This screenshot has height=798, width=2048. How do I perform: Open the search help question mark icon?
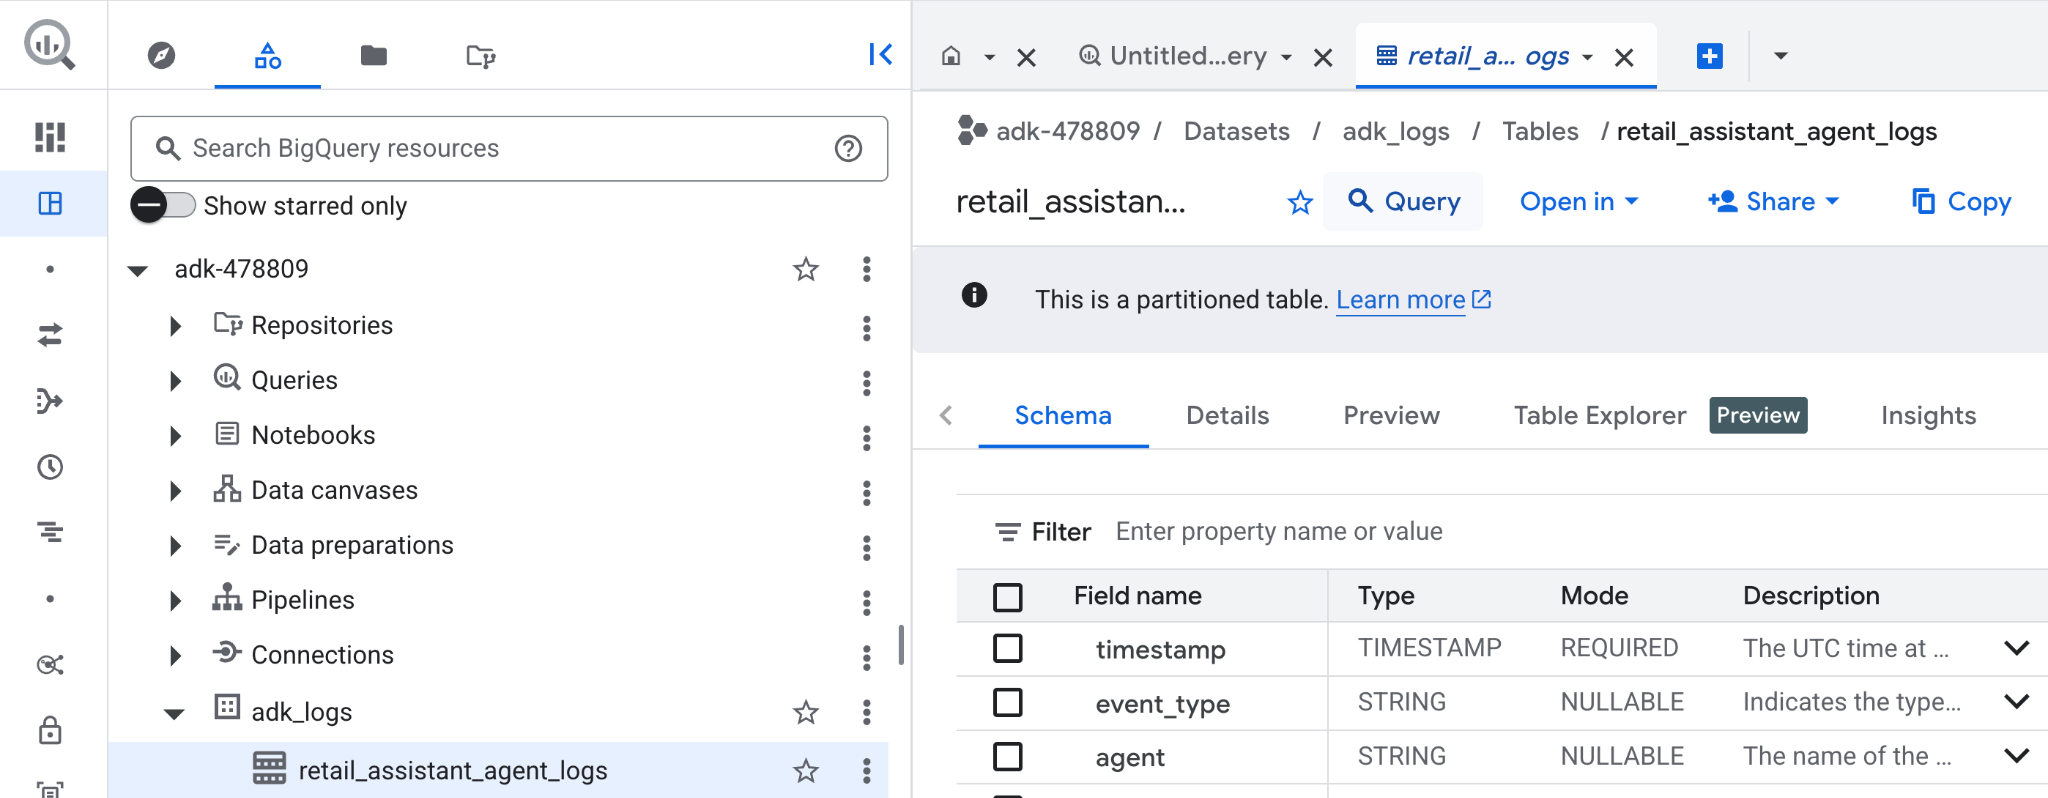pos(848,149)
